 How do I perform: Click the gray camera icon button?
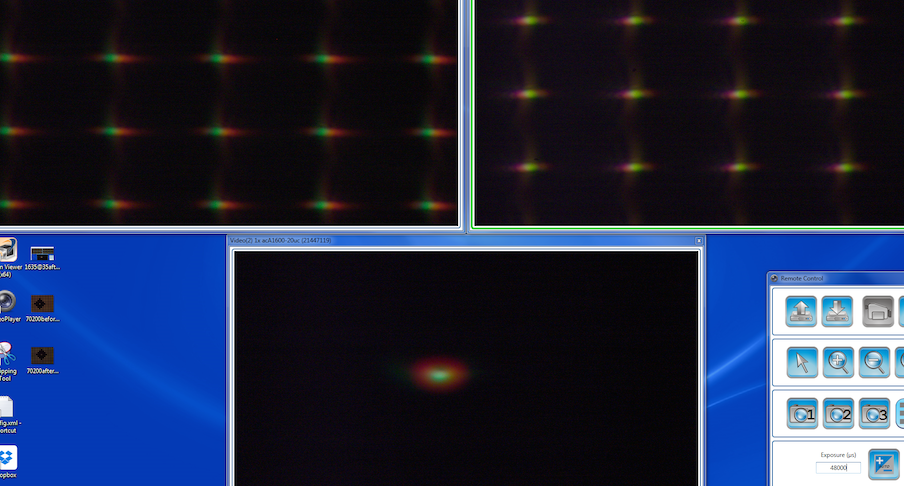tap(876, 312)
